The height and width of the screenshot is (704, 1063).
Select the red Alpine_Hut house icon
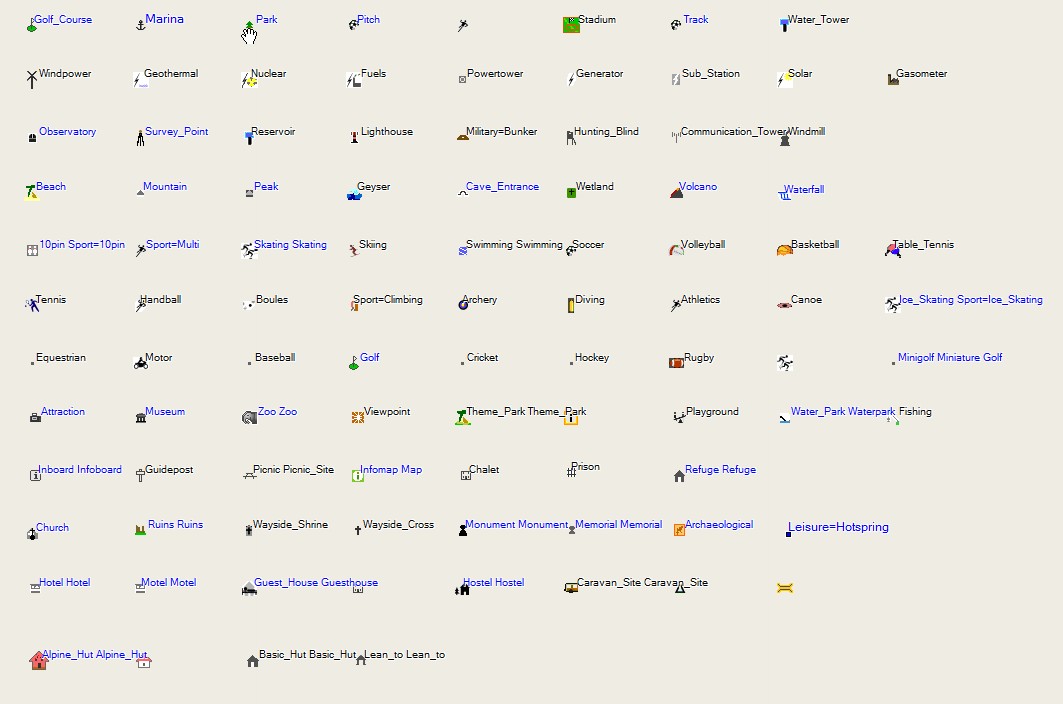[x=39, y=661]
